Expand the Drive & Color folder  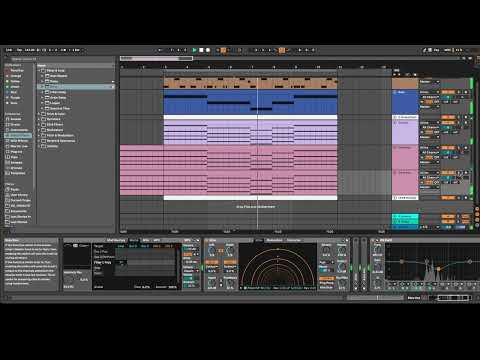[39, 114]
